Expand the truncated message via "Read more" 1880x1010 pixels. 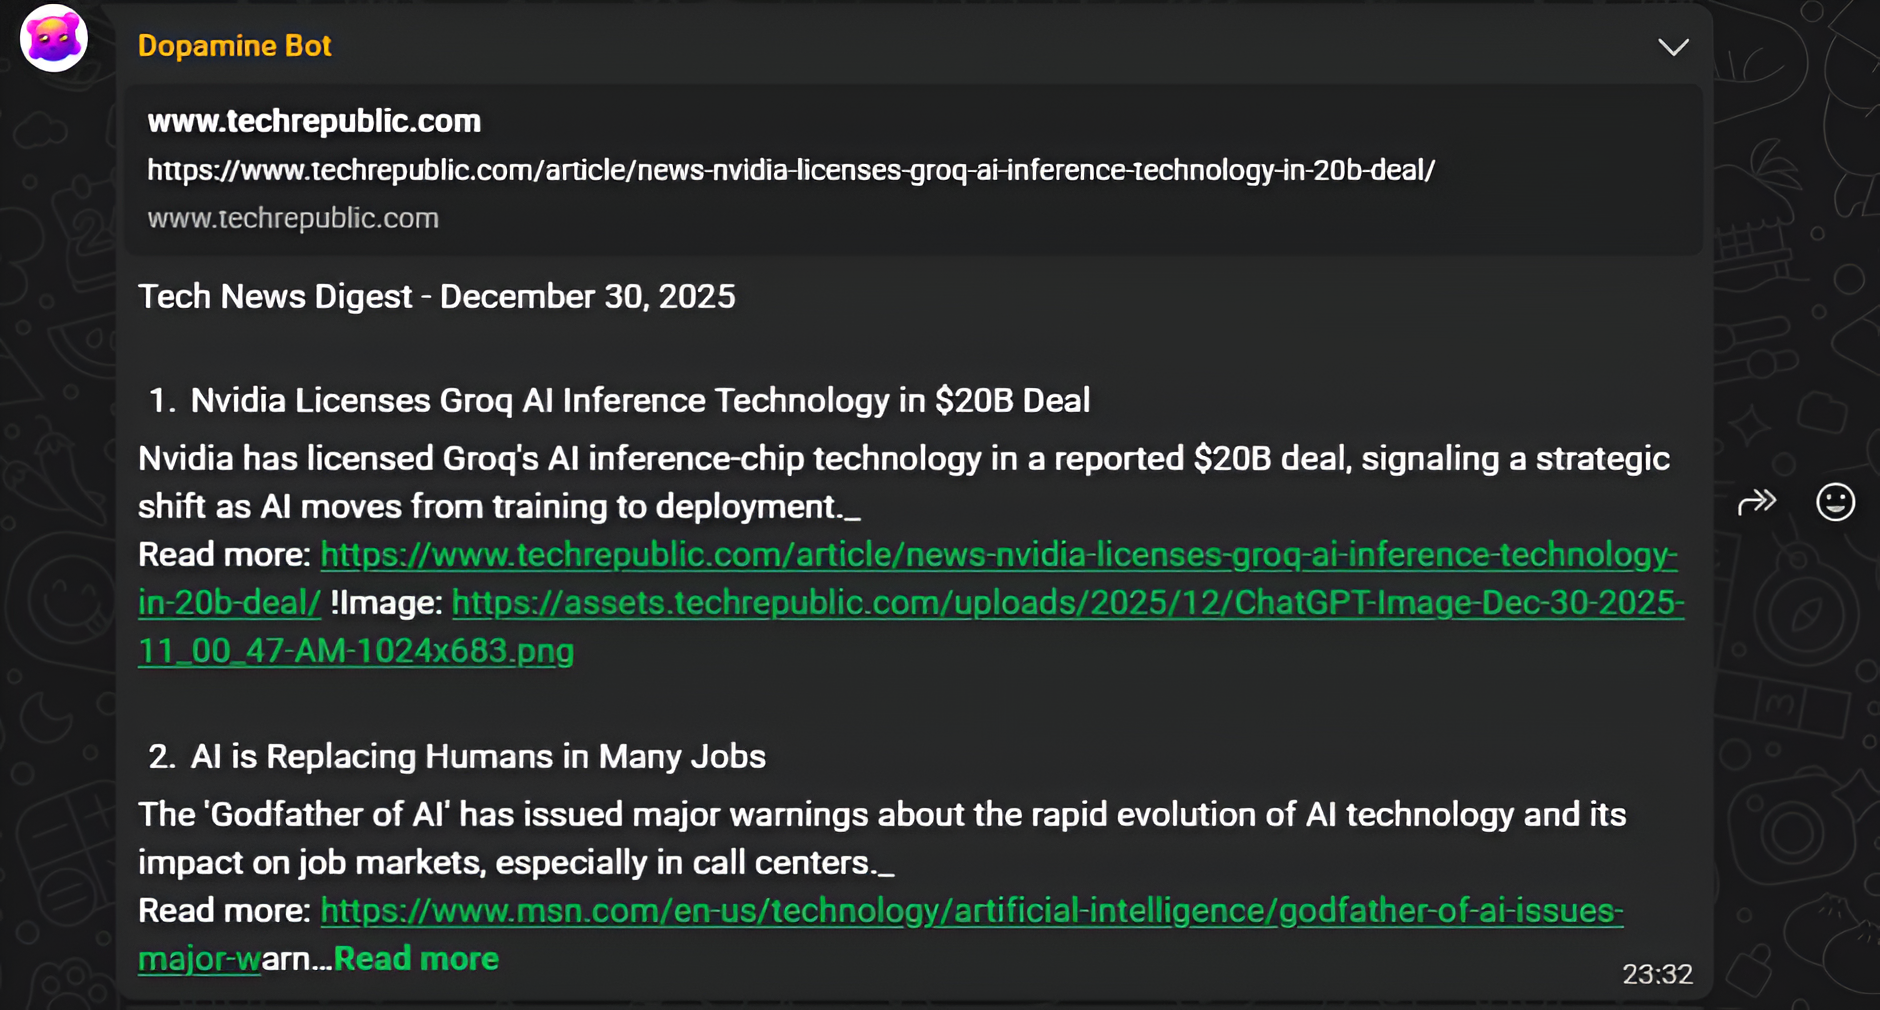[x=416, y=957]
